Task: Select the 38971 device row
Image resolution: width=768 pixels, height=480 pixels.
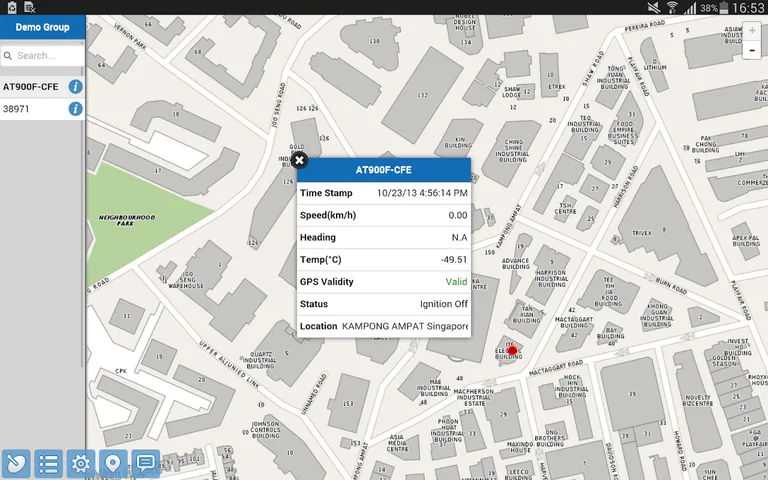Action: point(42,109)
